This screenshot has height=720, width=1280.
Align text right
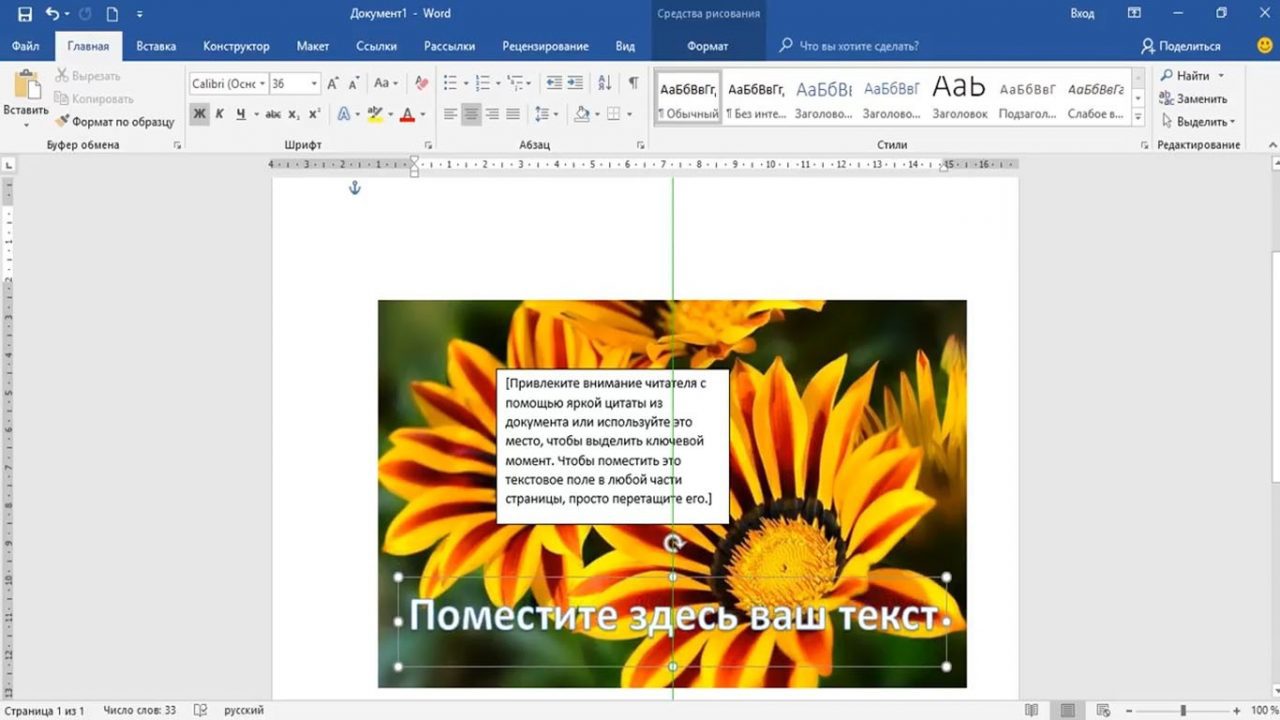coord(492,114)
